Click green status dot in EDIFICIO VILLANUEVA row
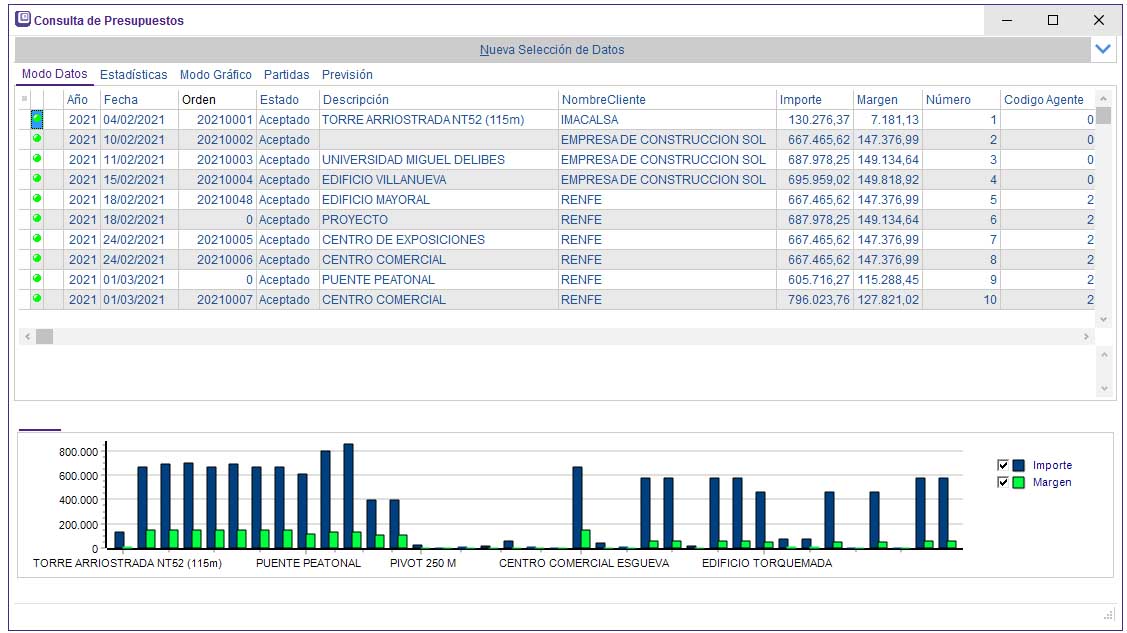Viewport: 1127px width, 633px height. click(x=38, y=179)
